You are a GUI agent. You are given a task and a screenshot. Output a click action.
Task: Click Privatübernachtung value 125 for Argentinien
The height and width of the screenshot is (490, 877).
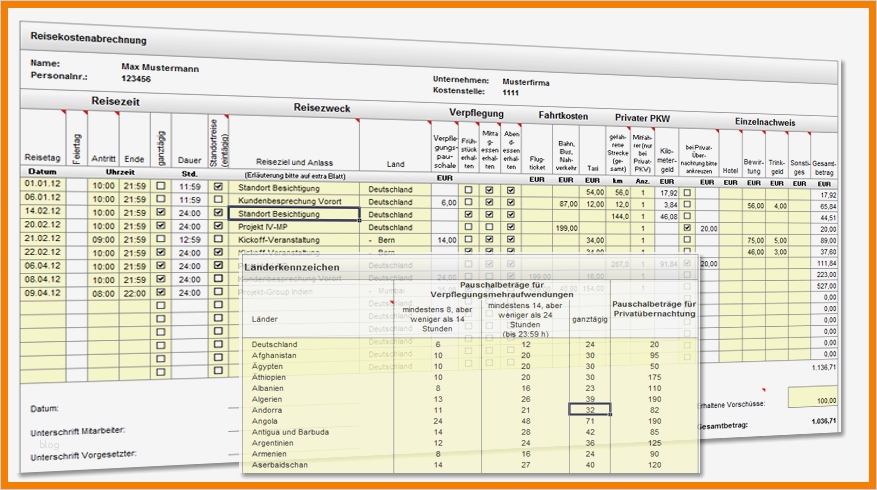tap(654, 443)
